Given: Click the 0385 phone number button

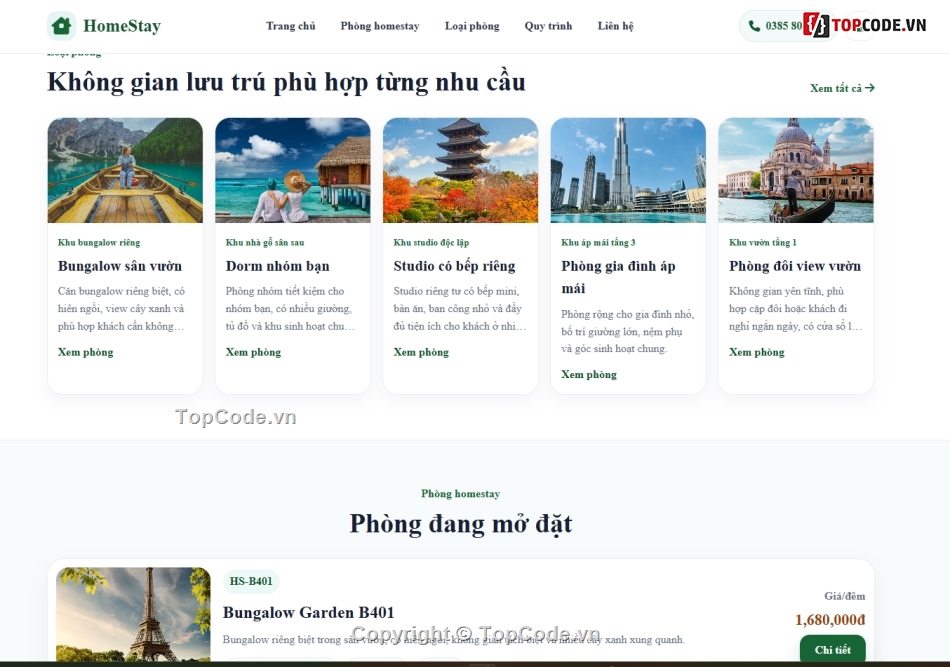Looking at the screenshot, I should tap(786, 26).
